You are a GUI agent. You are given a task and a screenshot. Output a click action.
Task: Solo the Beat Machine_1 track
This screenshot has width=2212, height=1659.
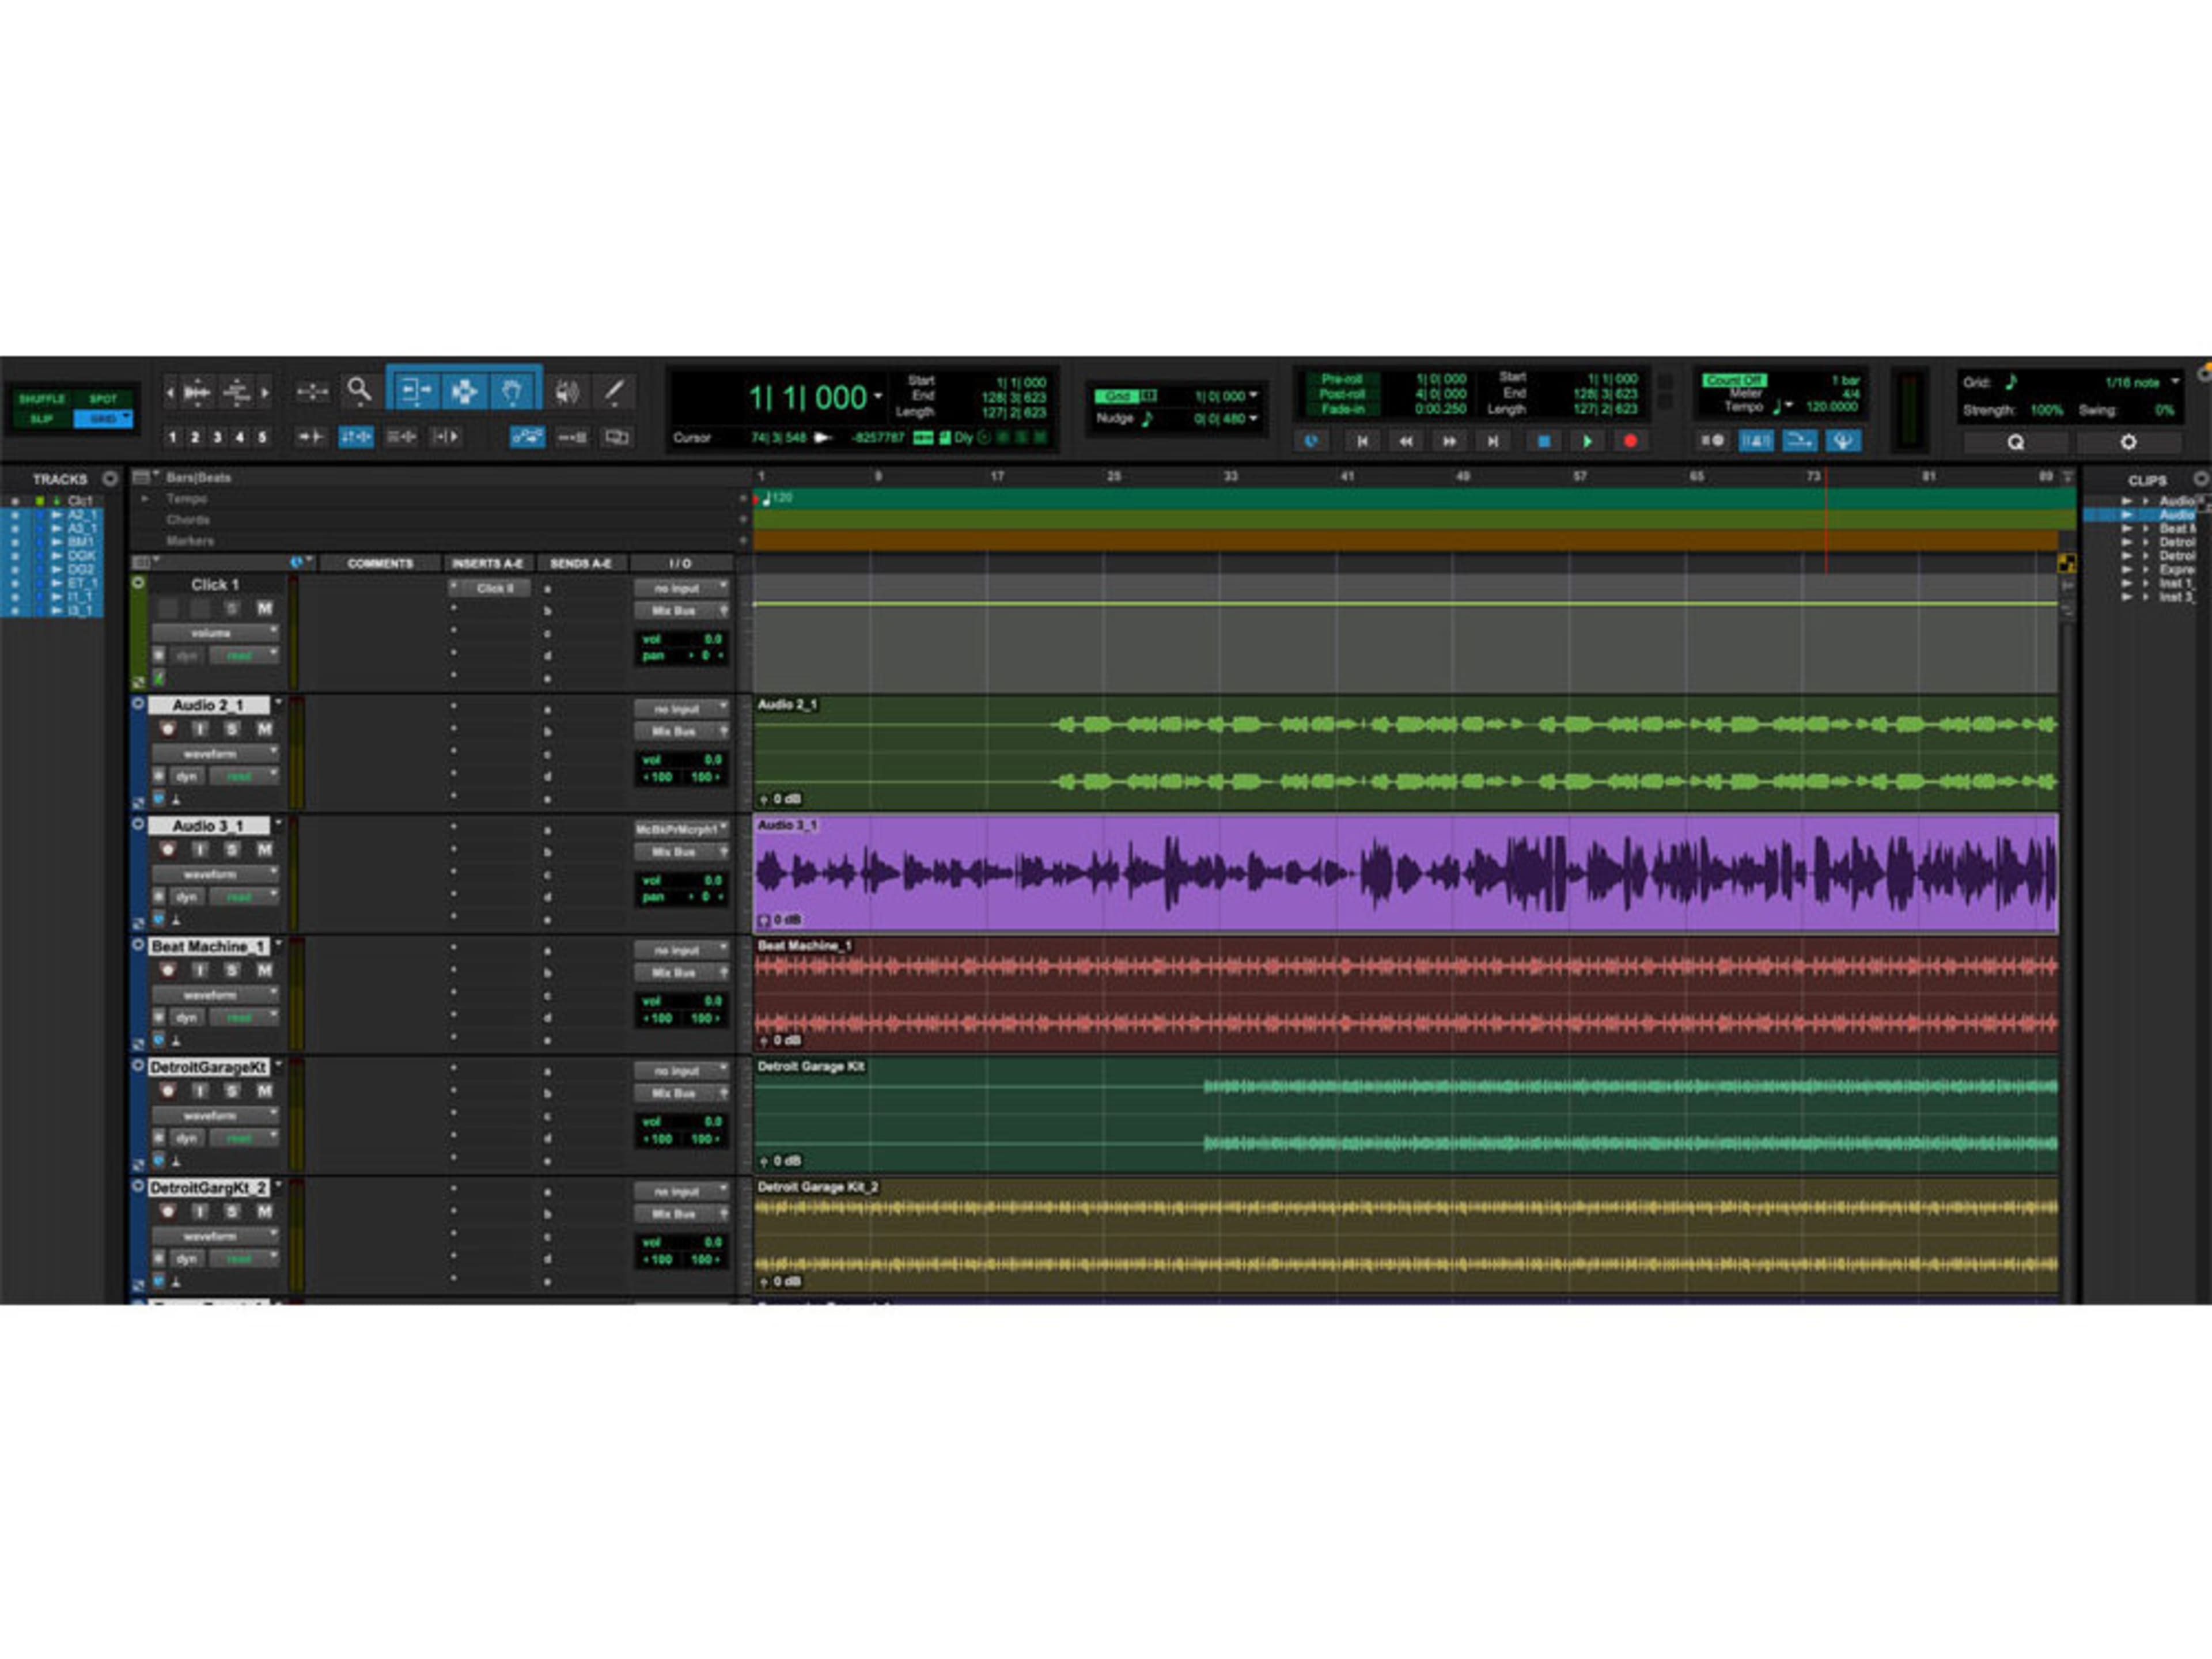(232, 970)
